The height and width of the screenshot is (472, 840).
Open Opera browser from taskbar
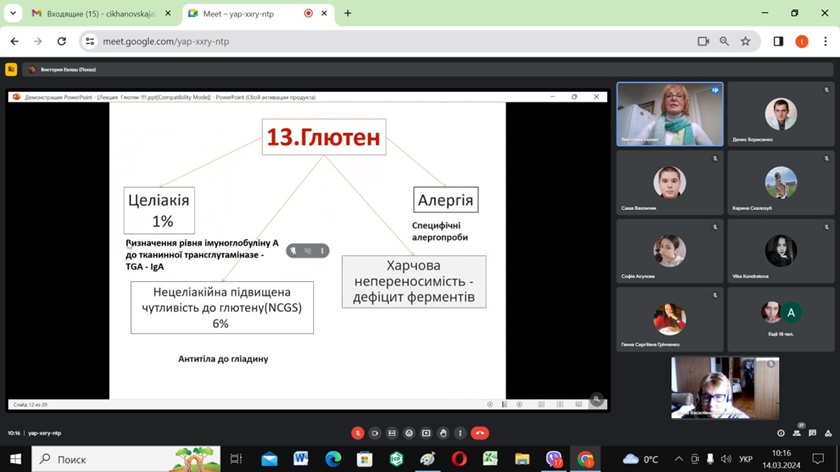click(459, 459)
